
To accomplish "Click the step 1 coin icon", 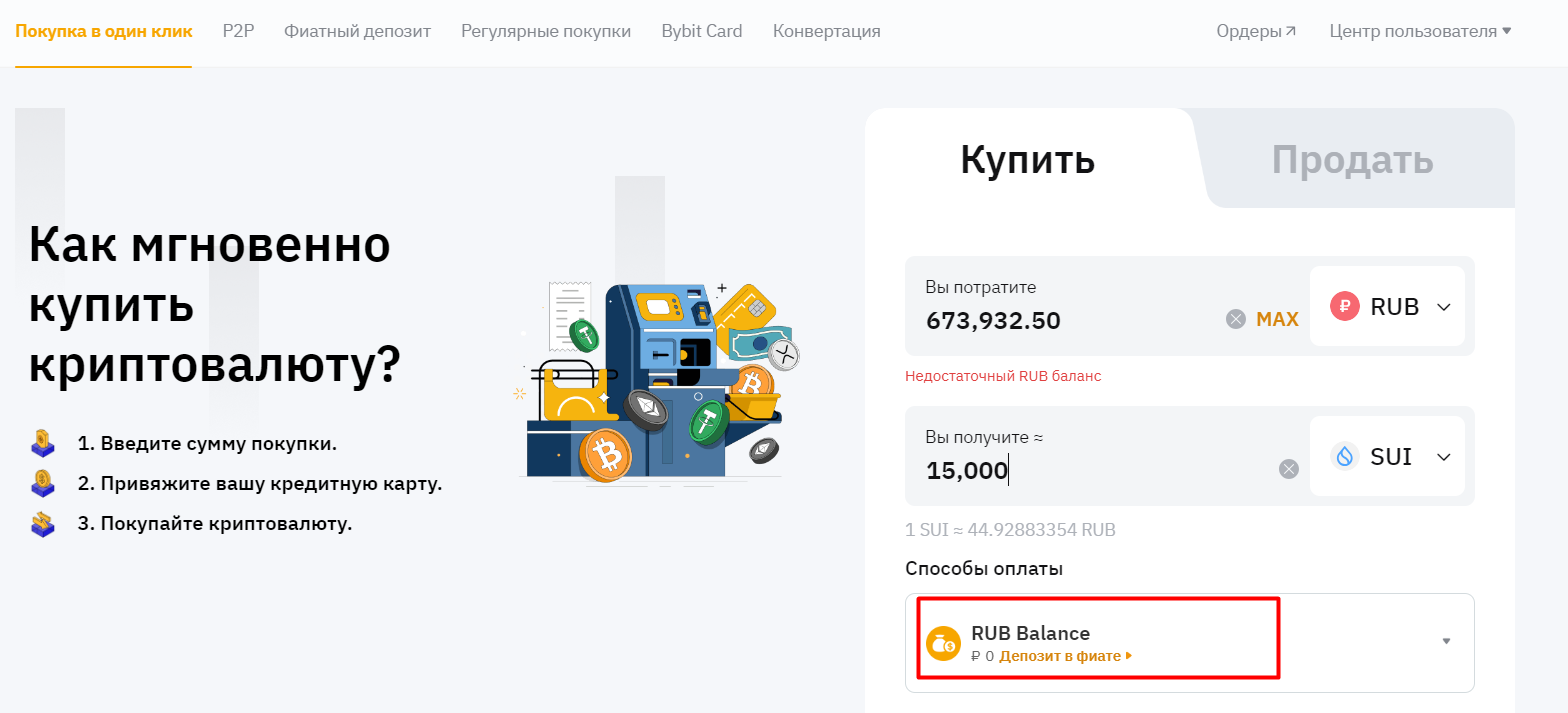I will [43, 443].
